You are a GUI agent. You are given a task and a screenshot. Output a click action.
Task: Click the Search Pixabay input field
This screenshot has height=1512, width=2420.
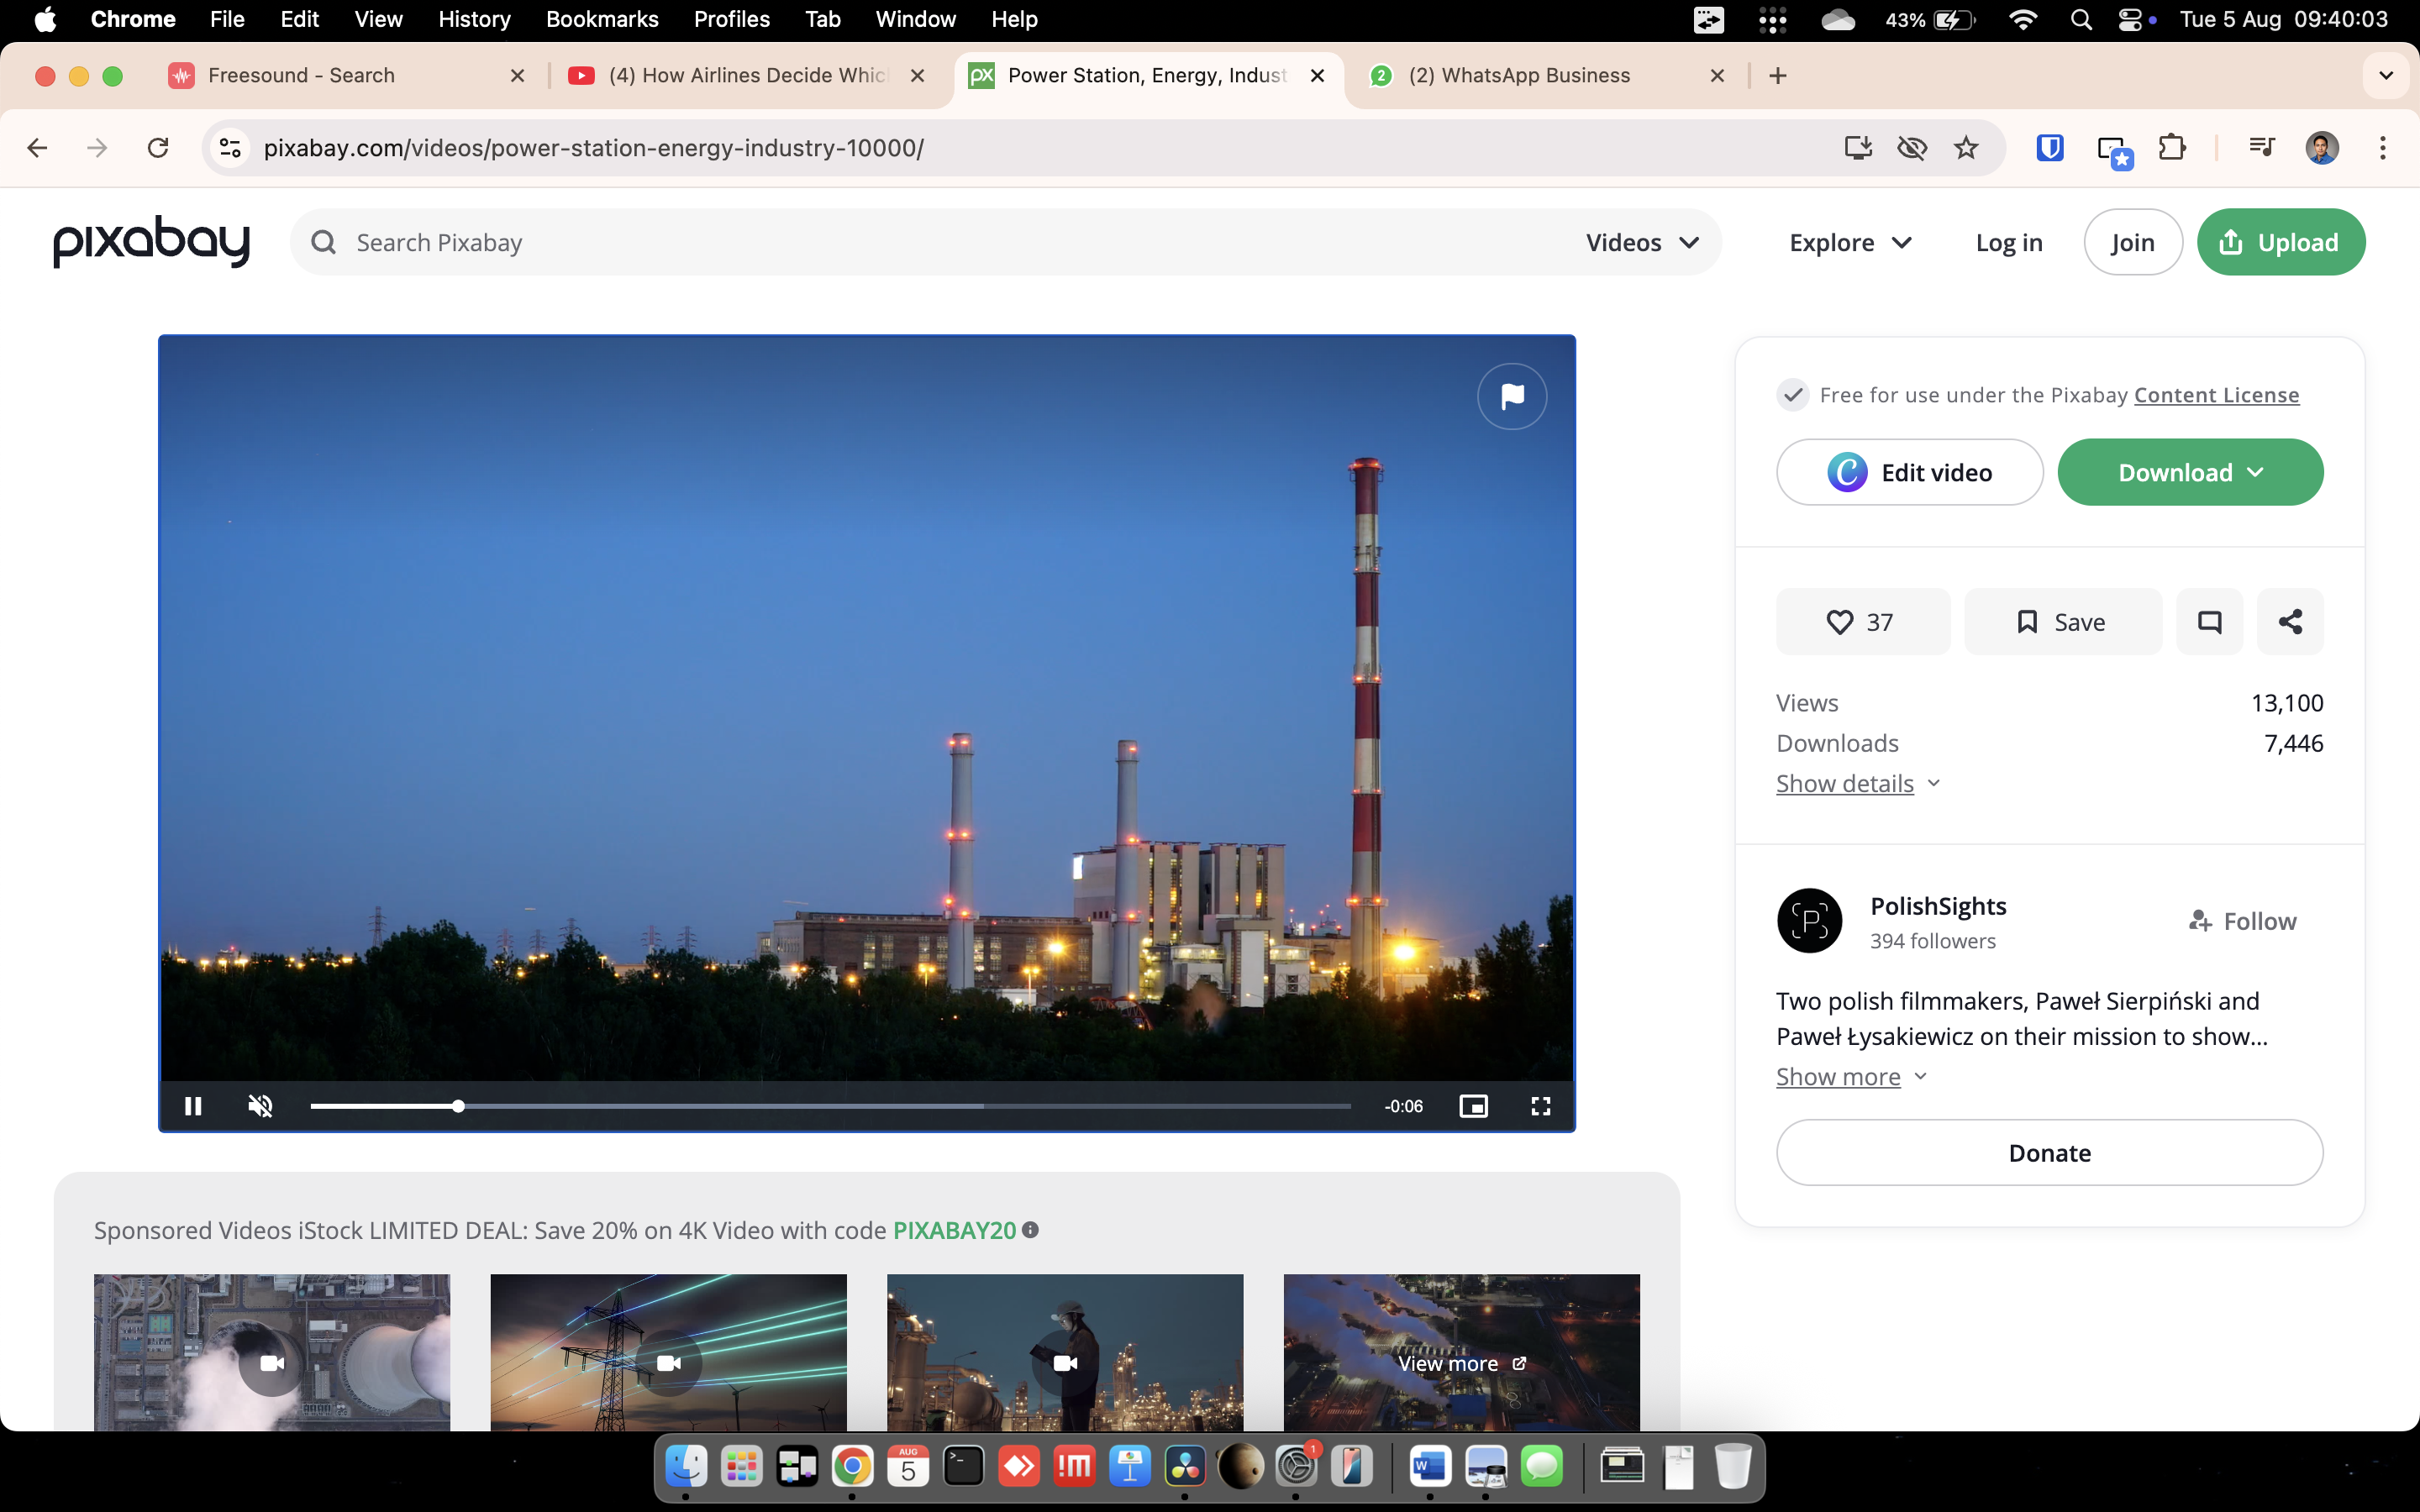[x=900, y=242]
